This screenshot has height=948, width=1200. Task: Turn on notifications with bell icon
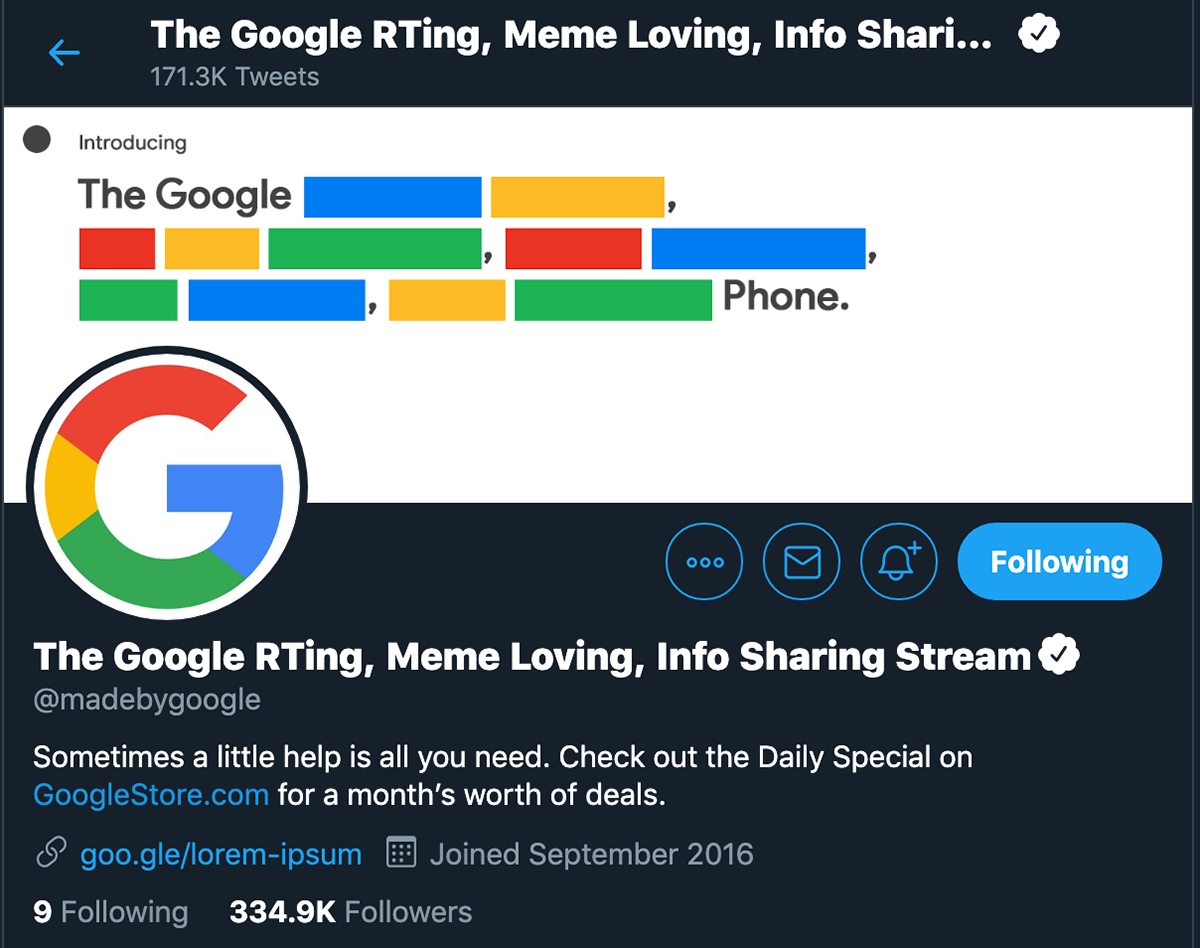pos(899,562)
